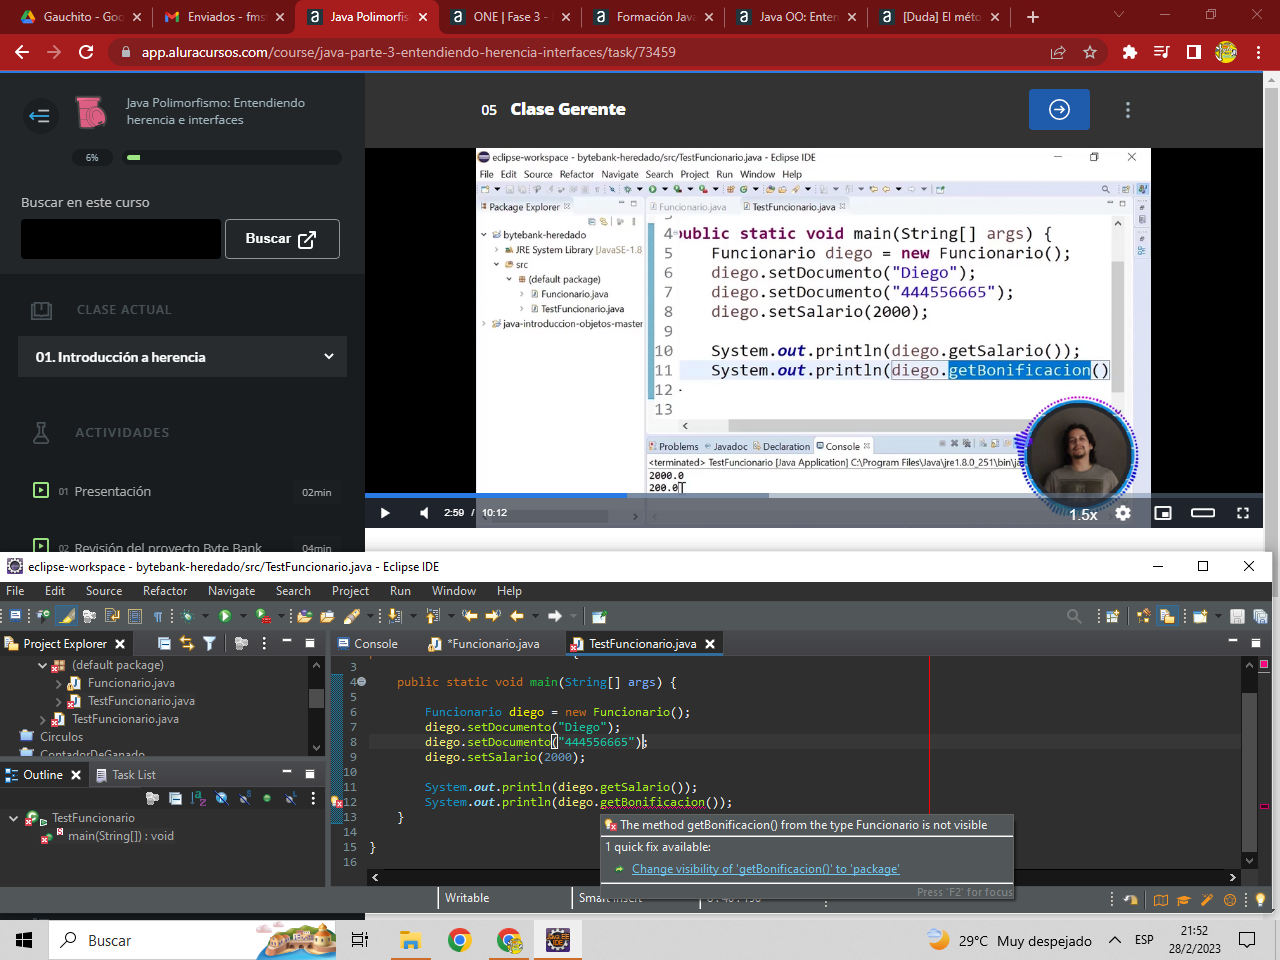Click the Search pencil icon in Eclipse toolbar
1280x960 pixels.
click(352, 616)
